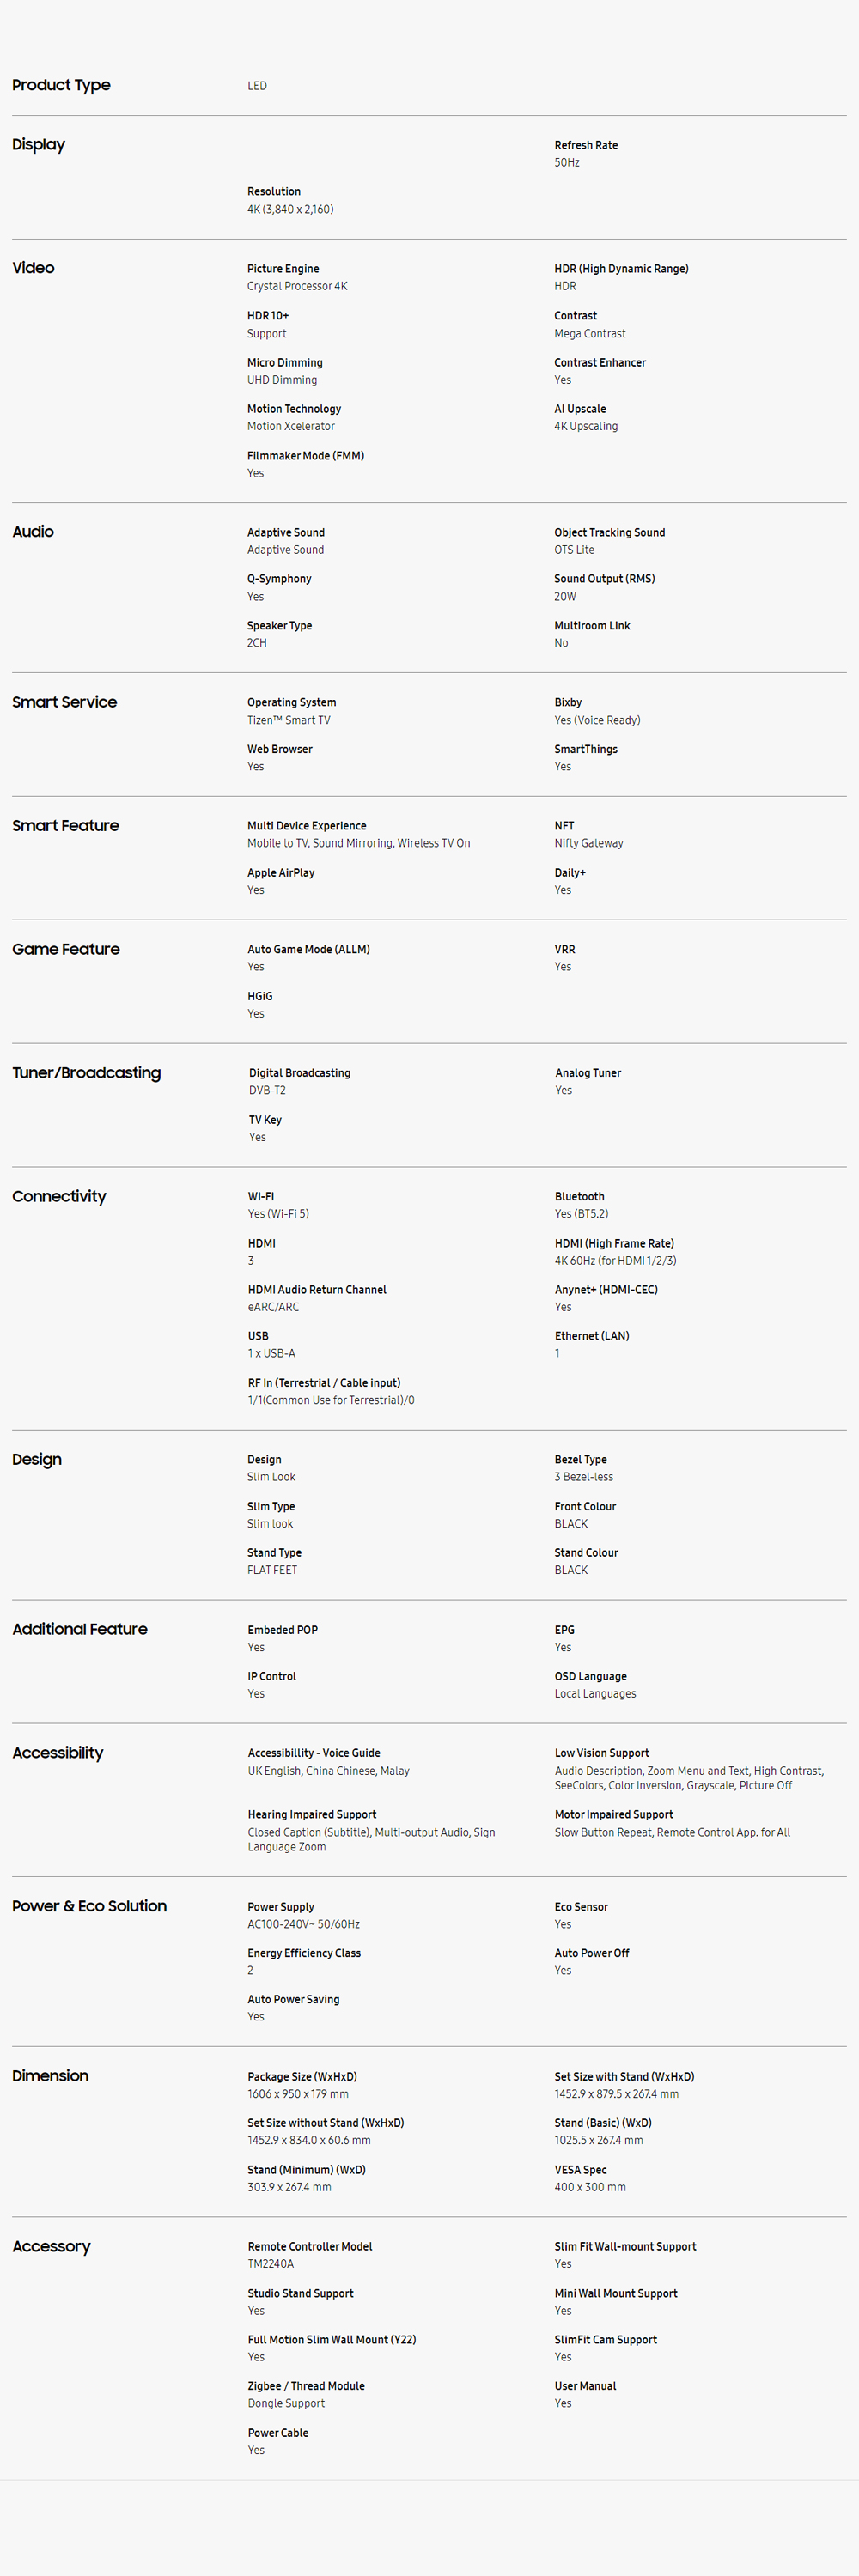Select the Bezel Type label
This screenshot has width=859, height=2576.
[x=581, y=1460]
